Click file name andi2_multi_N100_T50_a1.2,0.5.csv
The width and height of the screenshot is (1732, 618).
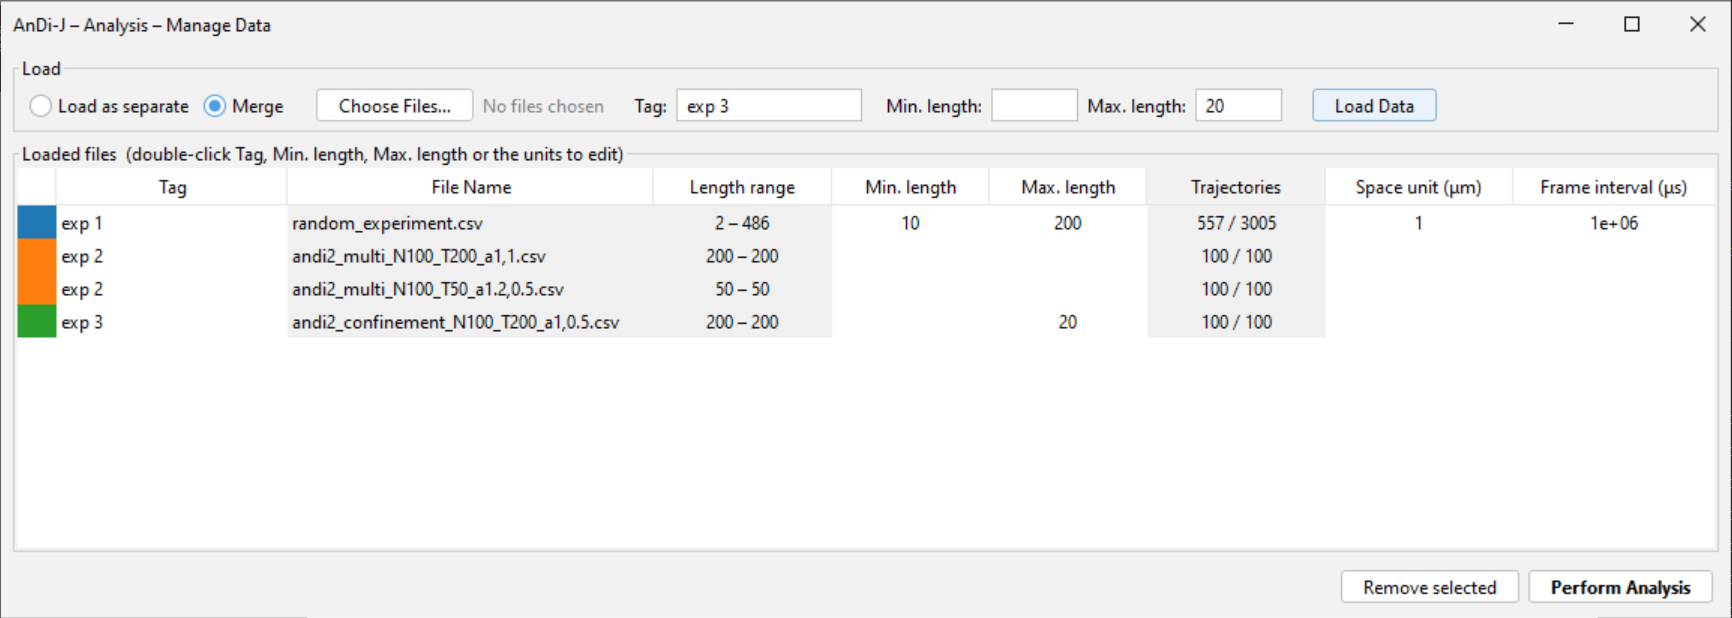point(428,289)
